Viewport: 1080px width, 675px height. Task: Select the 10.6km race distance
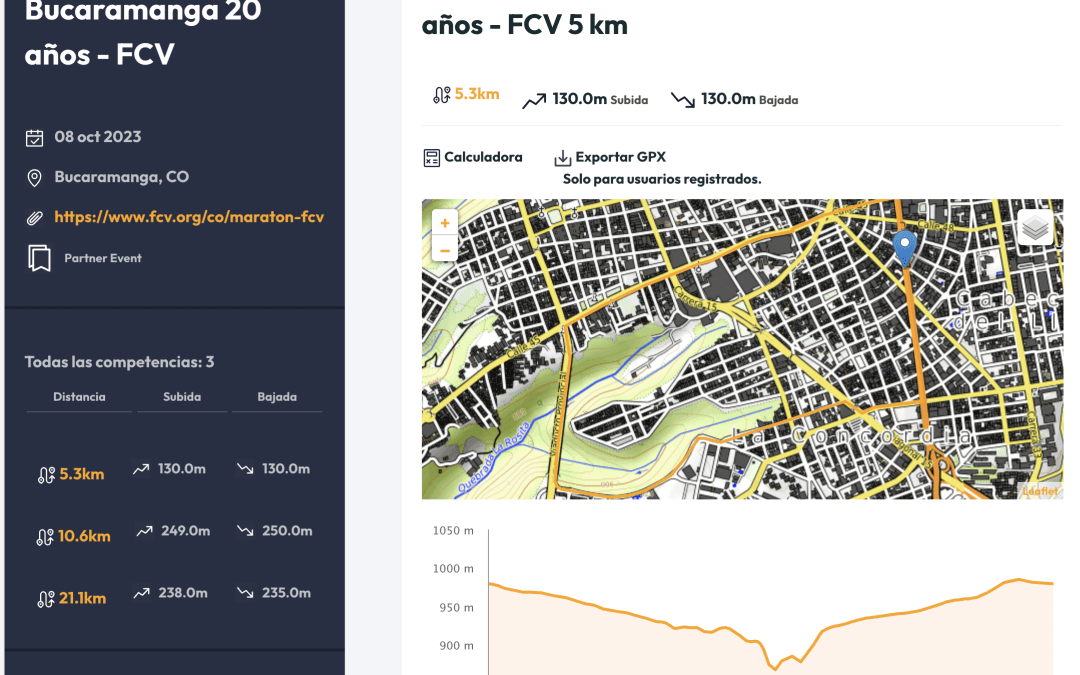83,536
